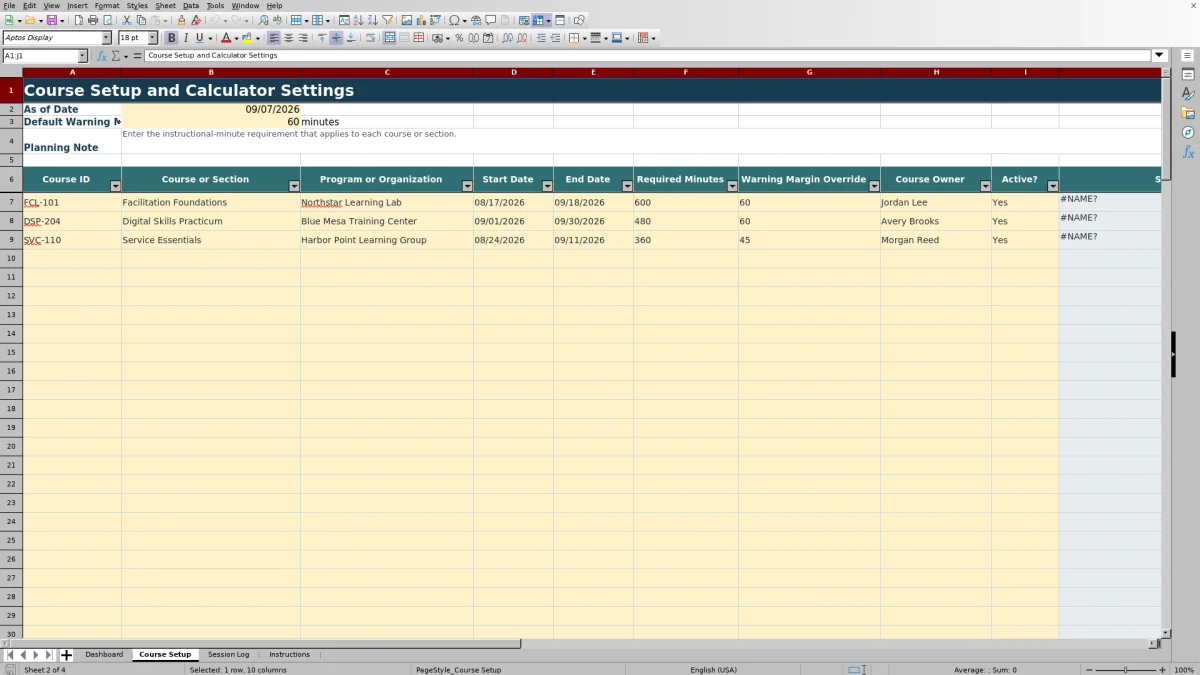Select the Blue Mesa Training Center cell

click(x=387, y=221)
